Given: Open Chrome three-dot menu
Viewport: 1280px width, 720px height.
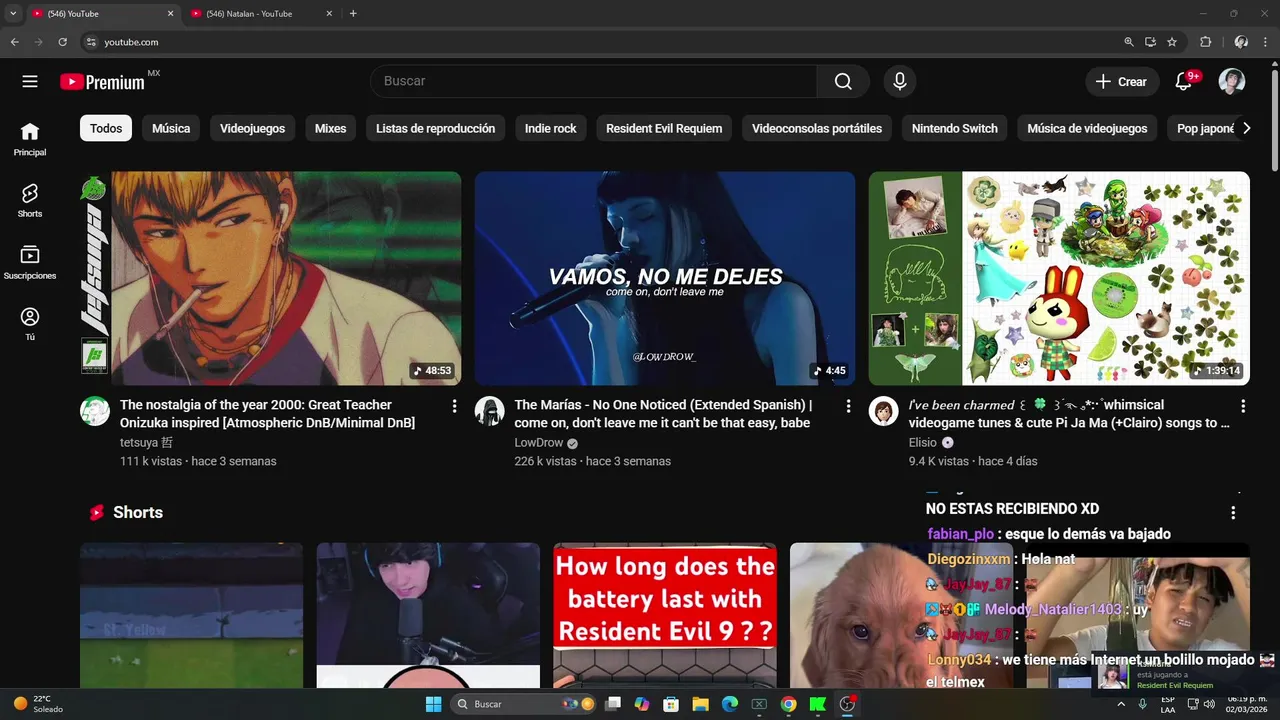Looking at the screenshot, I should tap(1266, 42).
